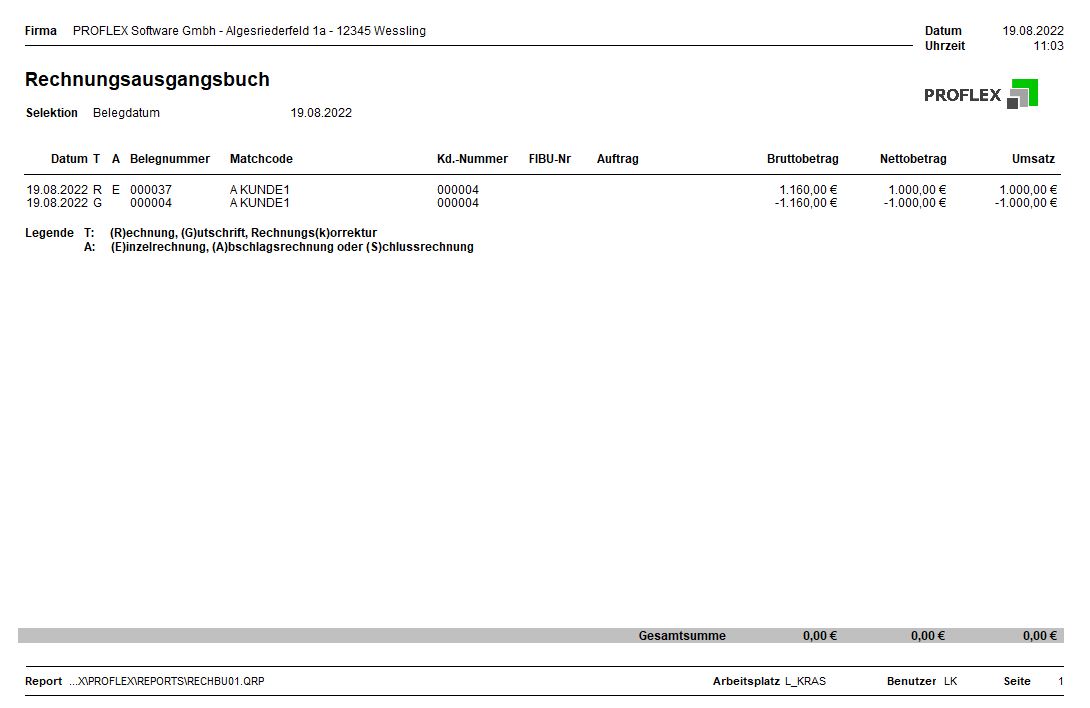Click the Matchcode column header

[261, 159]
